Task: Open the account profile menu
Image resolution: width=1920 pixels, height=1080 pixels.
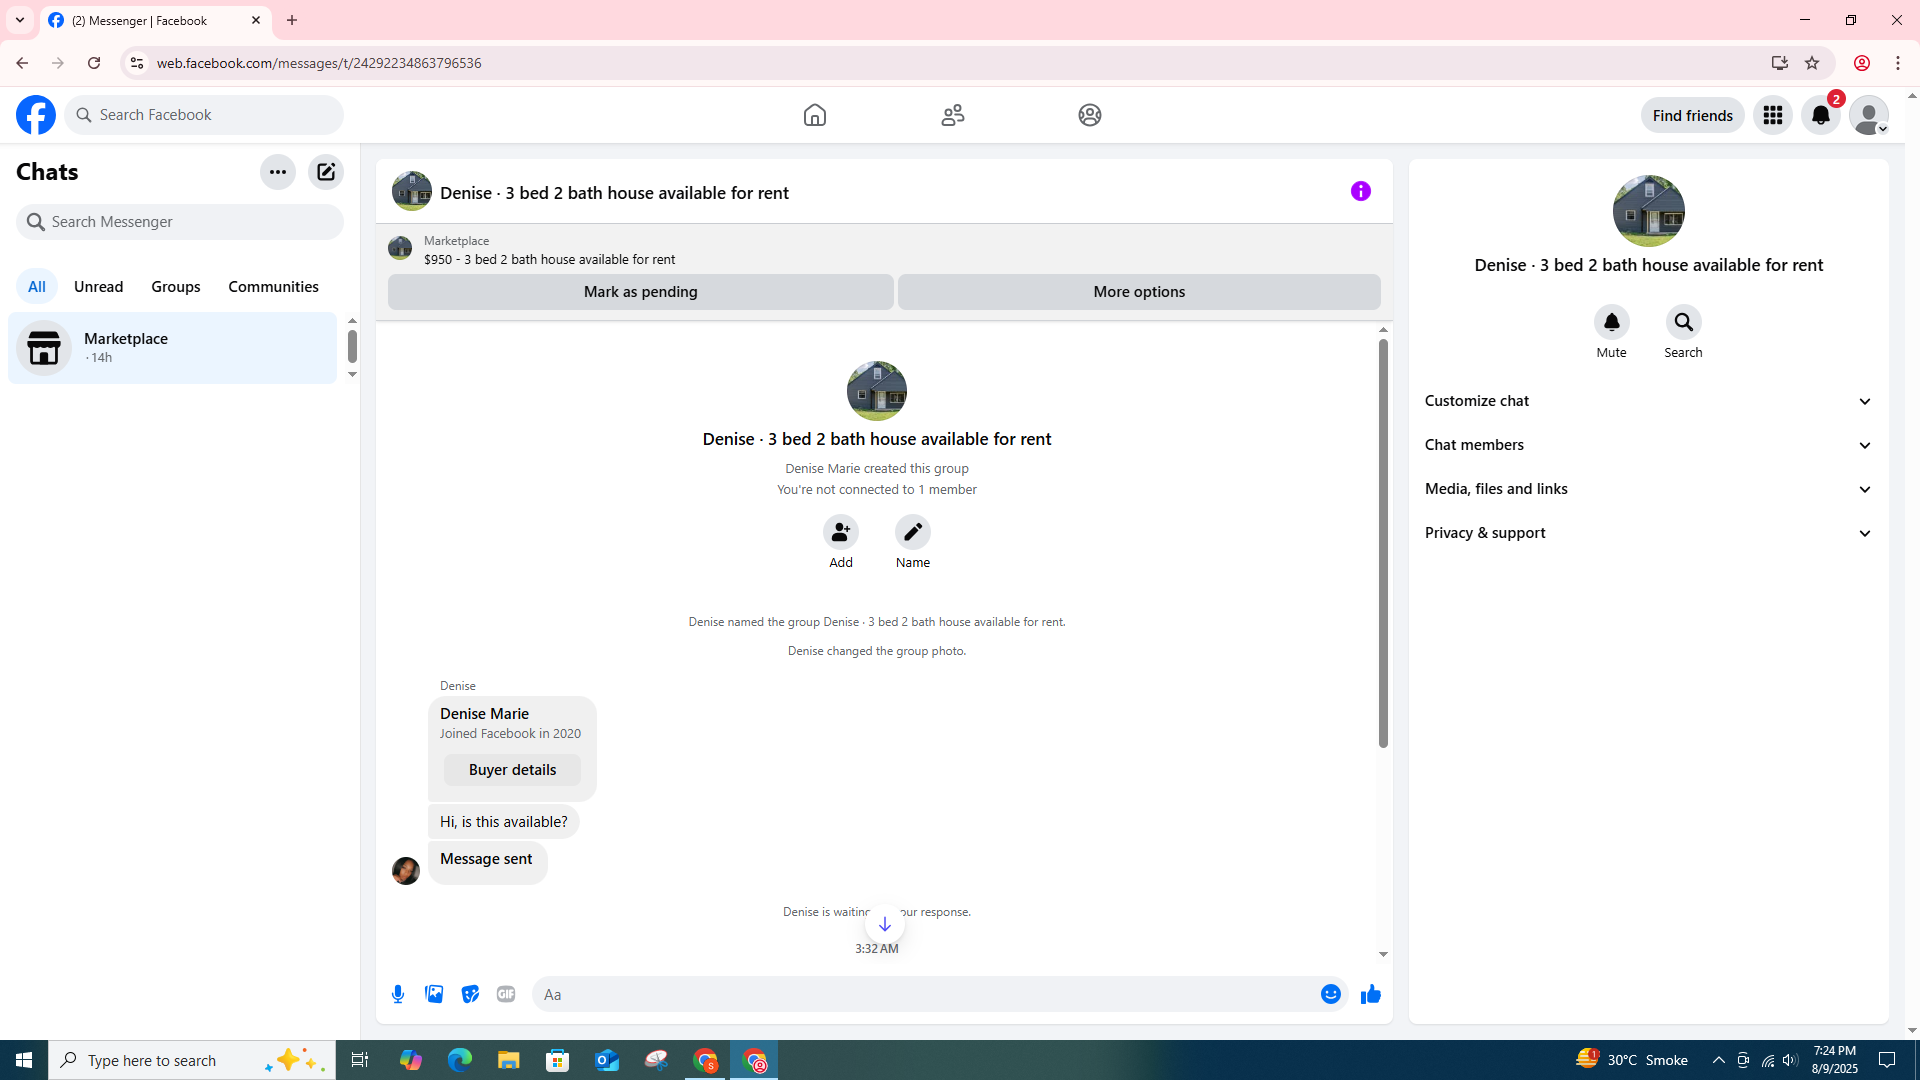Action: click(1869, 115)
